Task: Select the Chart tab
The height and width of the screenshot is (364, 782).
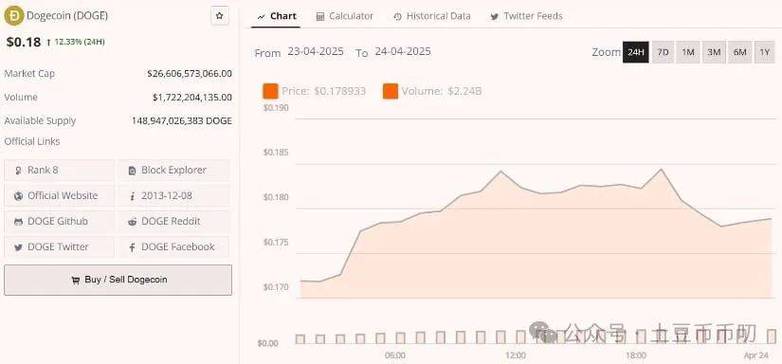Action: click(277, 16)
